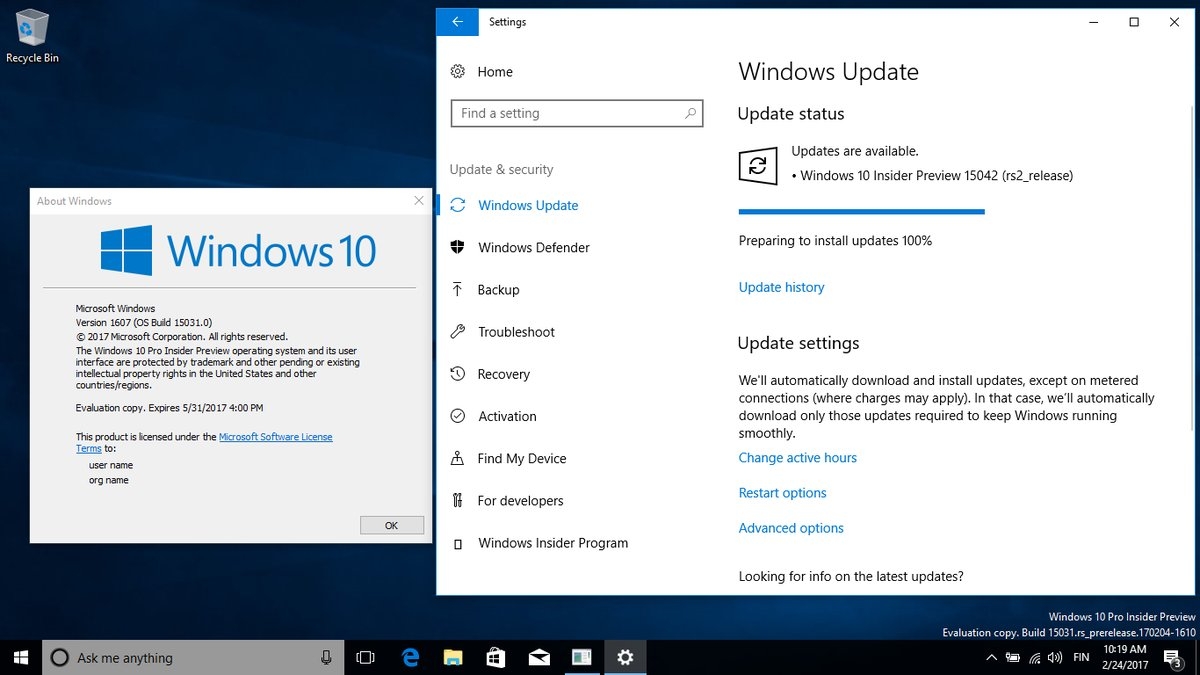Click Change active hours link
1200x675 pixels.
tap(798, 458)
